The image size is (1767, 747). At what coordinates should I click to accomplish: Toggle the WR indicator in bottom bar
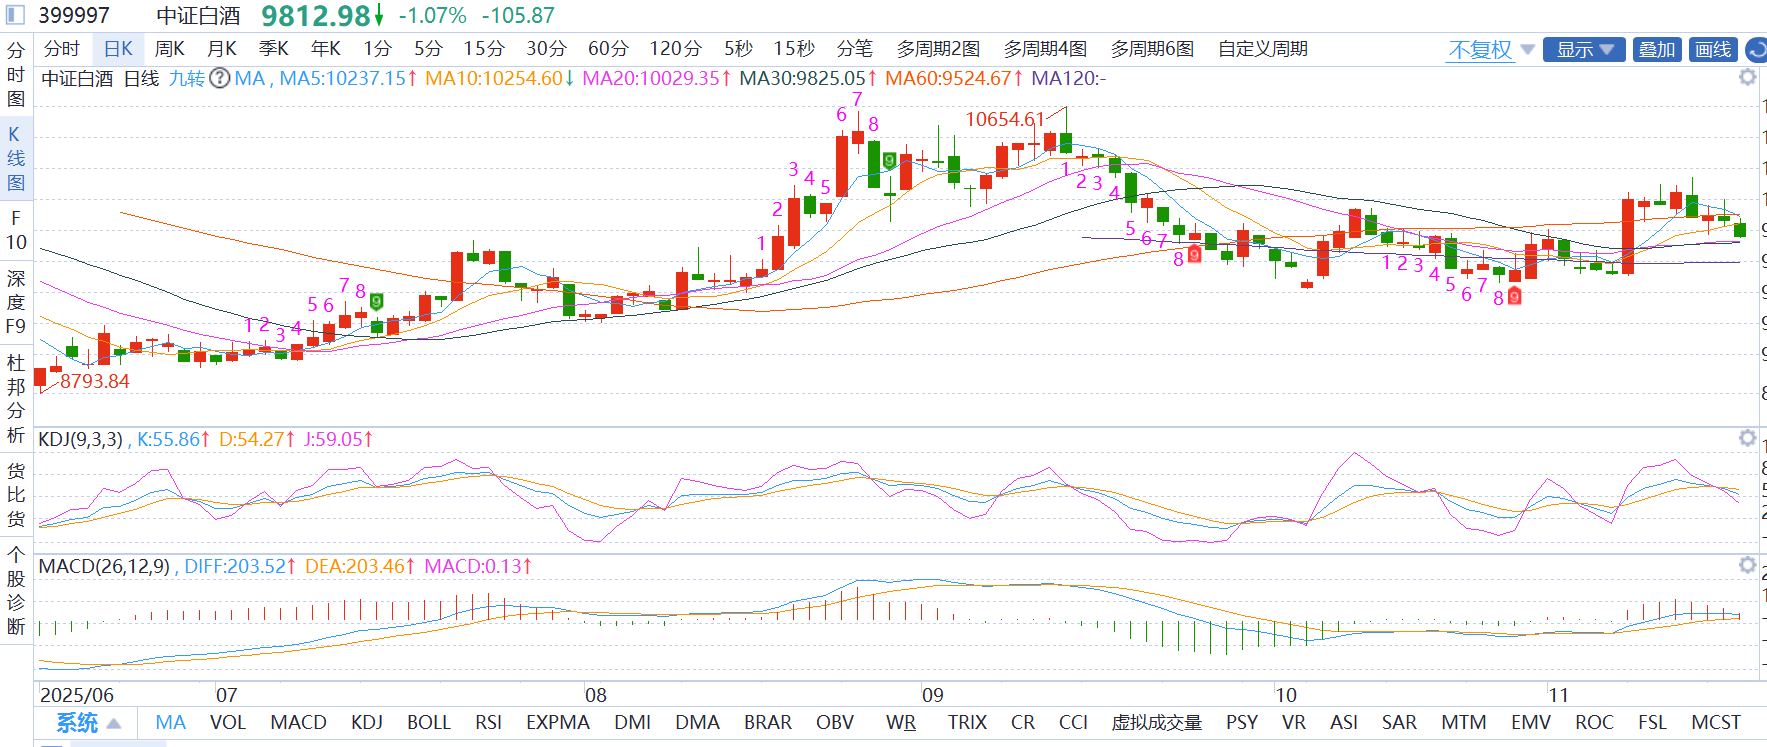(901, 723)
